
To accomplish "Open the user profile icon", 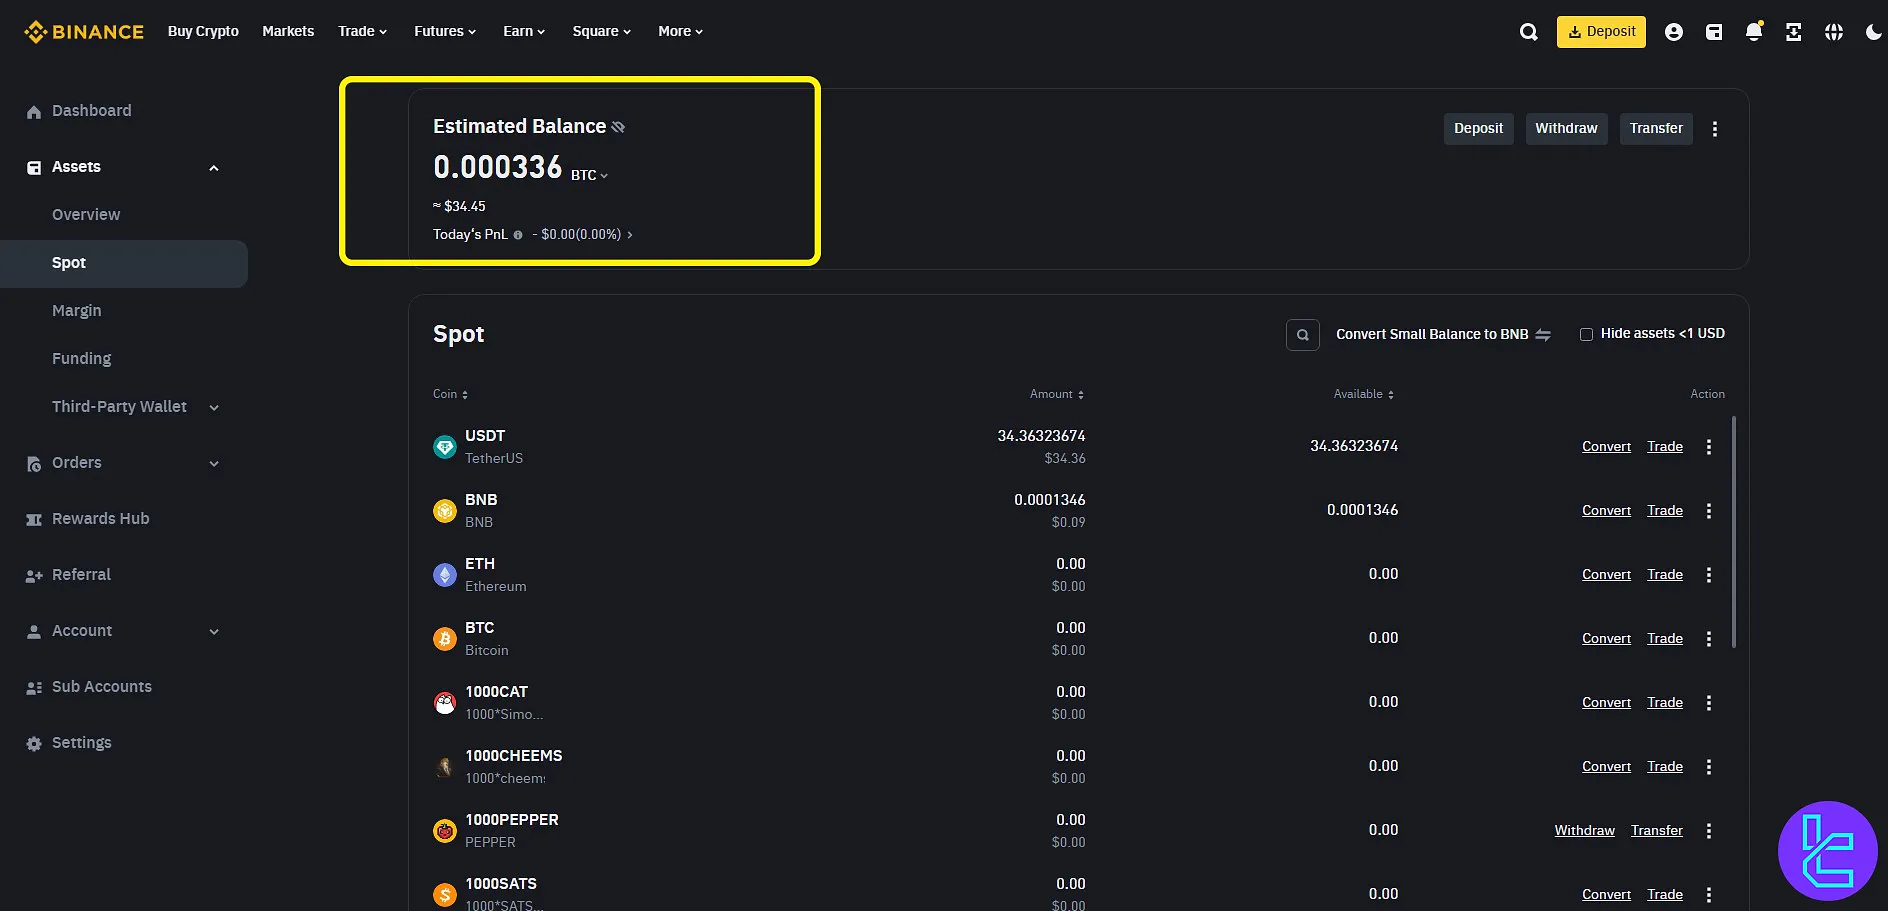I will (x=1673, y=32).
